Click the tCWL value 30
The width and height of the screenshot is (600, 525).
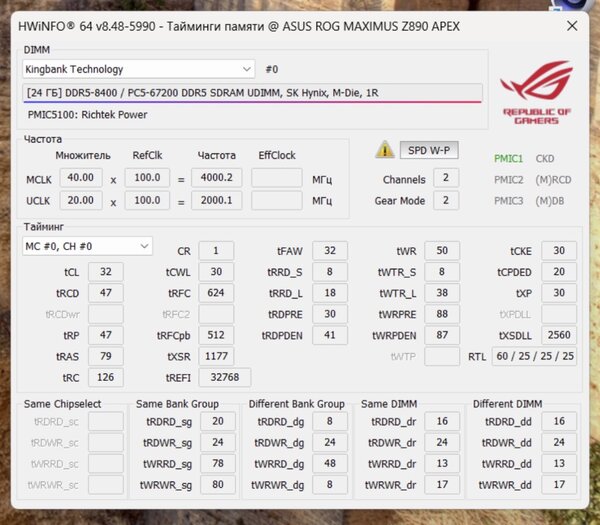pyautogui.click(x=216, y=272)
